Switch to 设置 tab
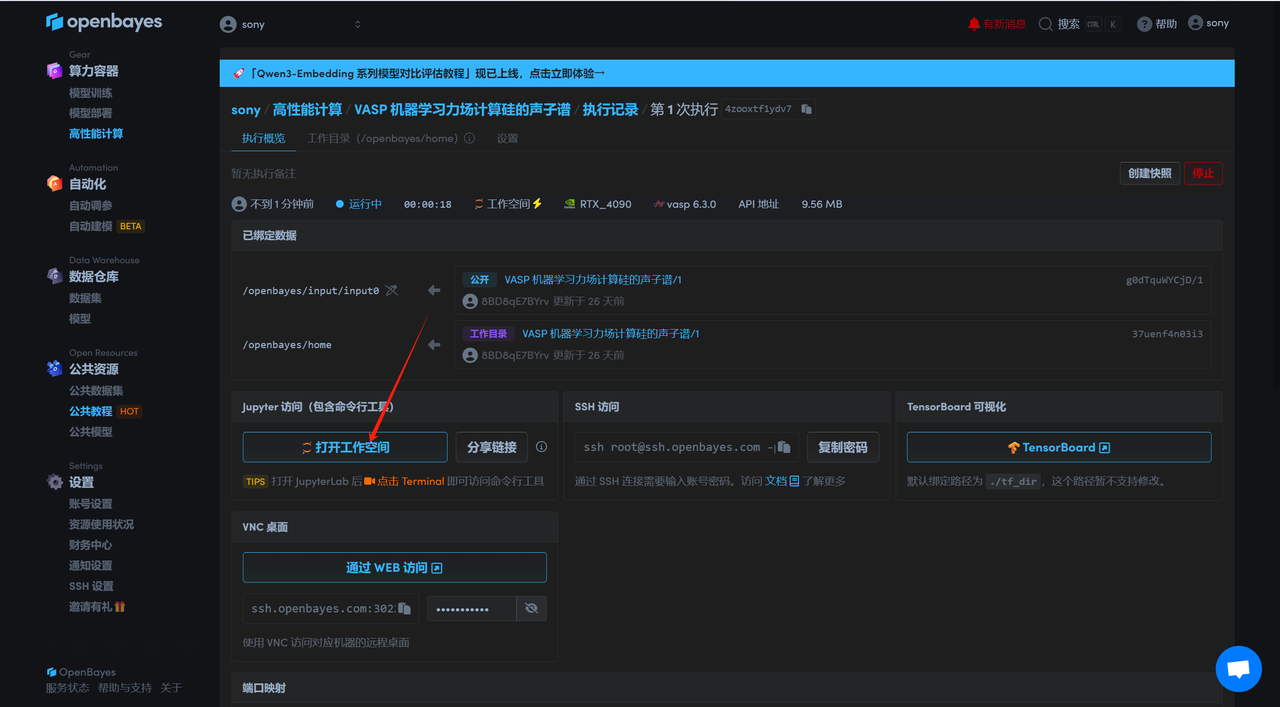 pyautogui.click(x=508, y=139)
